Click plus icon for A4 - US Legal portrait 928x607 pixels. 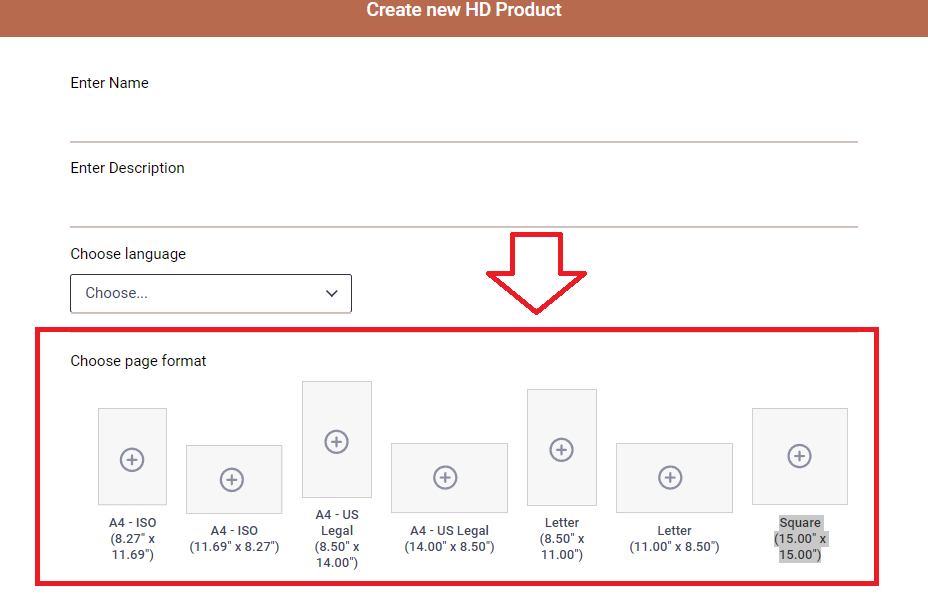337,441
